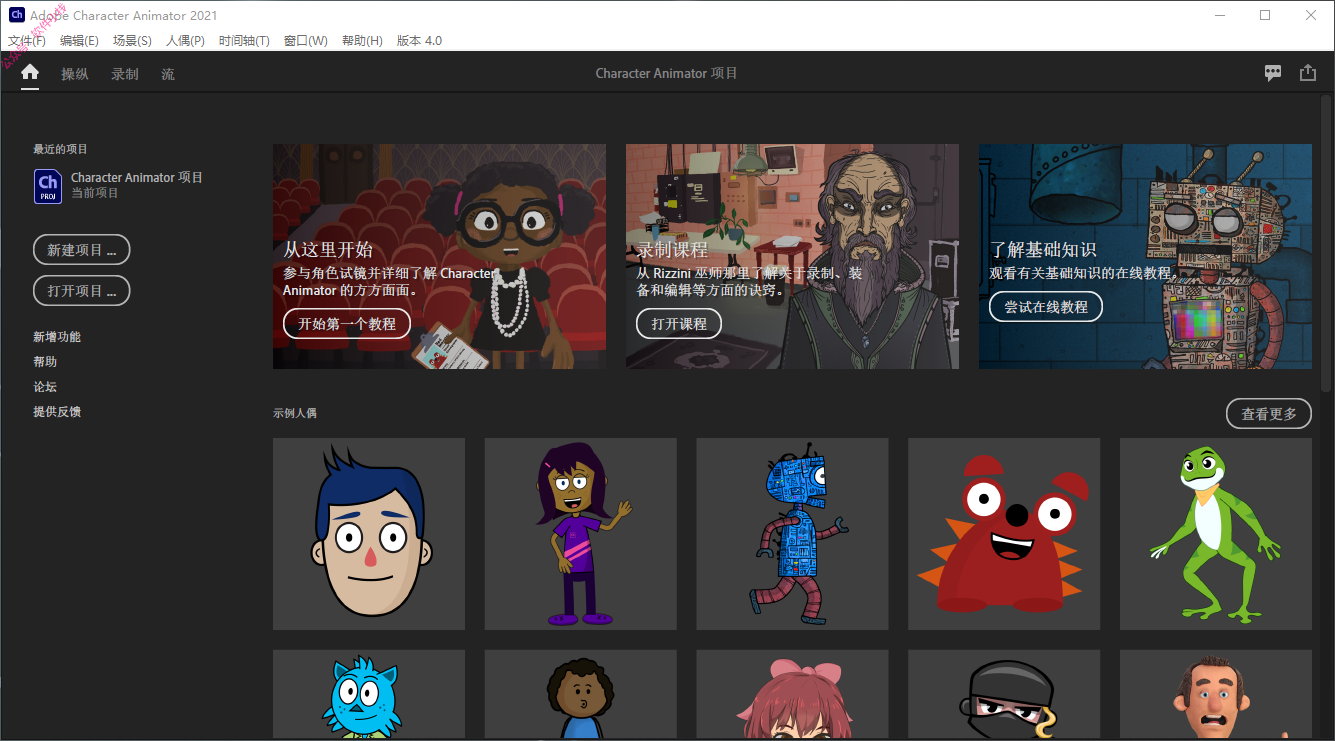1335x741 pixels.
Task: Open the blue-haired boy face puppet
Action: 369,534
